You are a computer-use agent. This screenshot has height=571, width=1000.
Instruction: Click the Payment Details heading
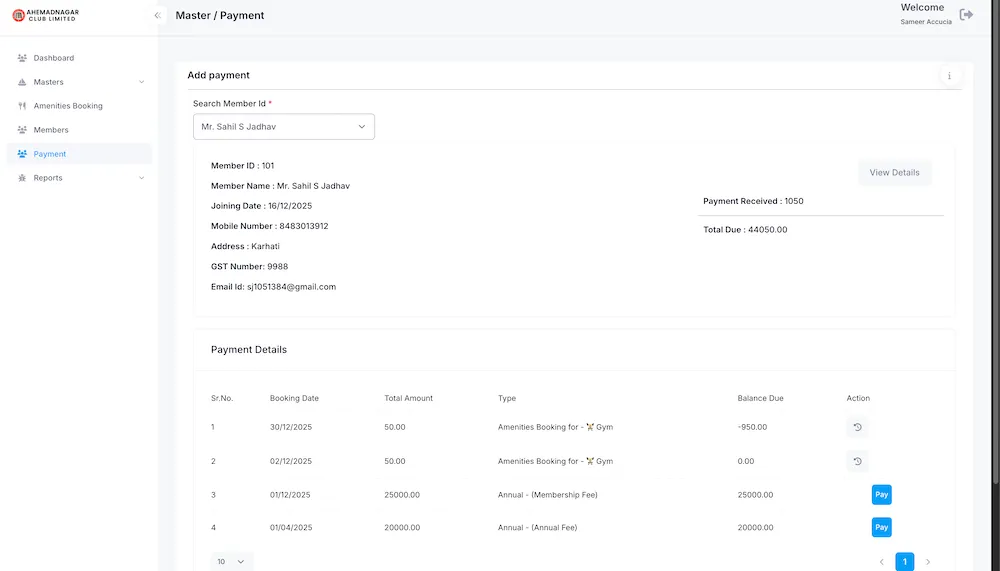pos(249,350)
